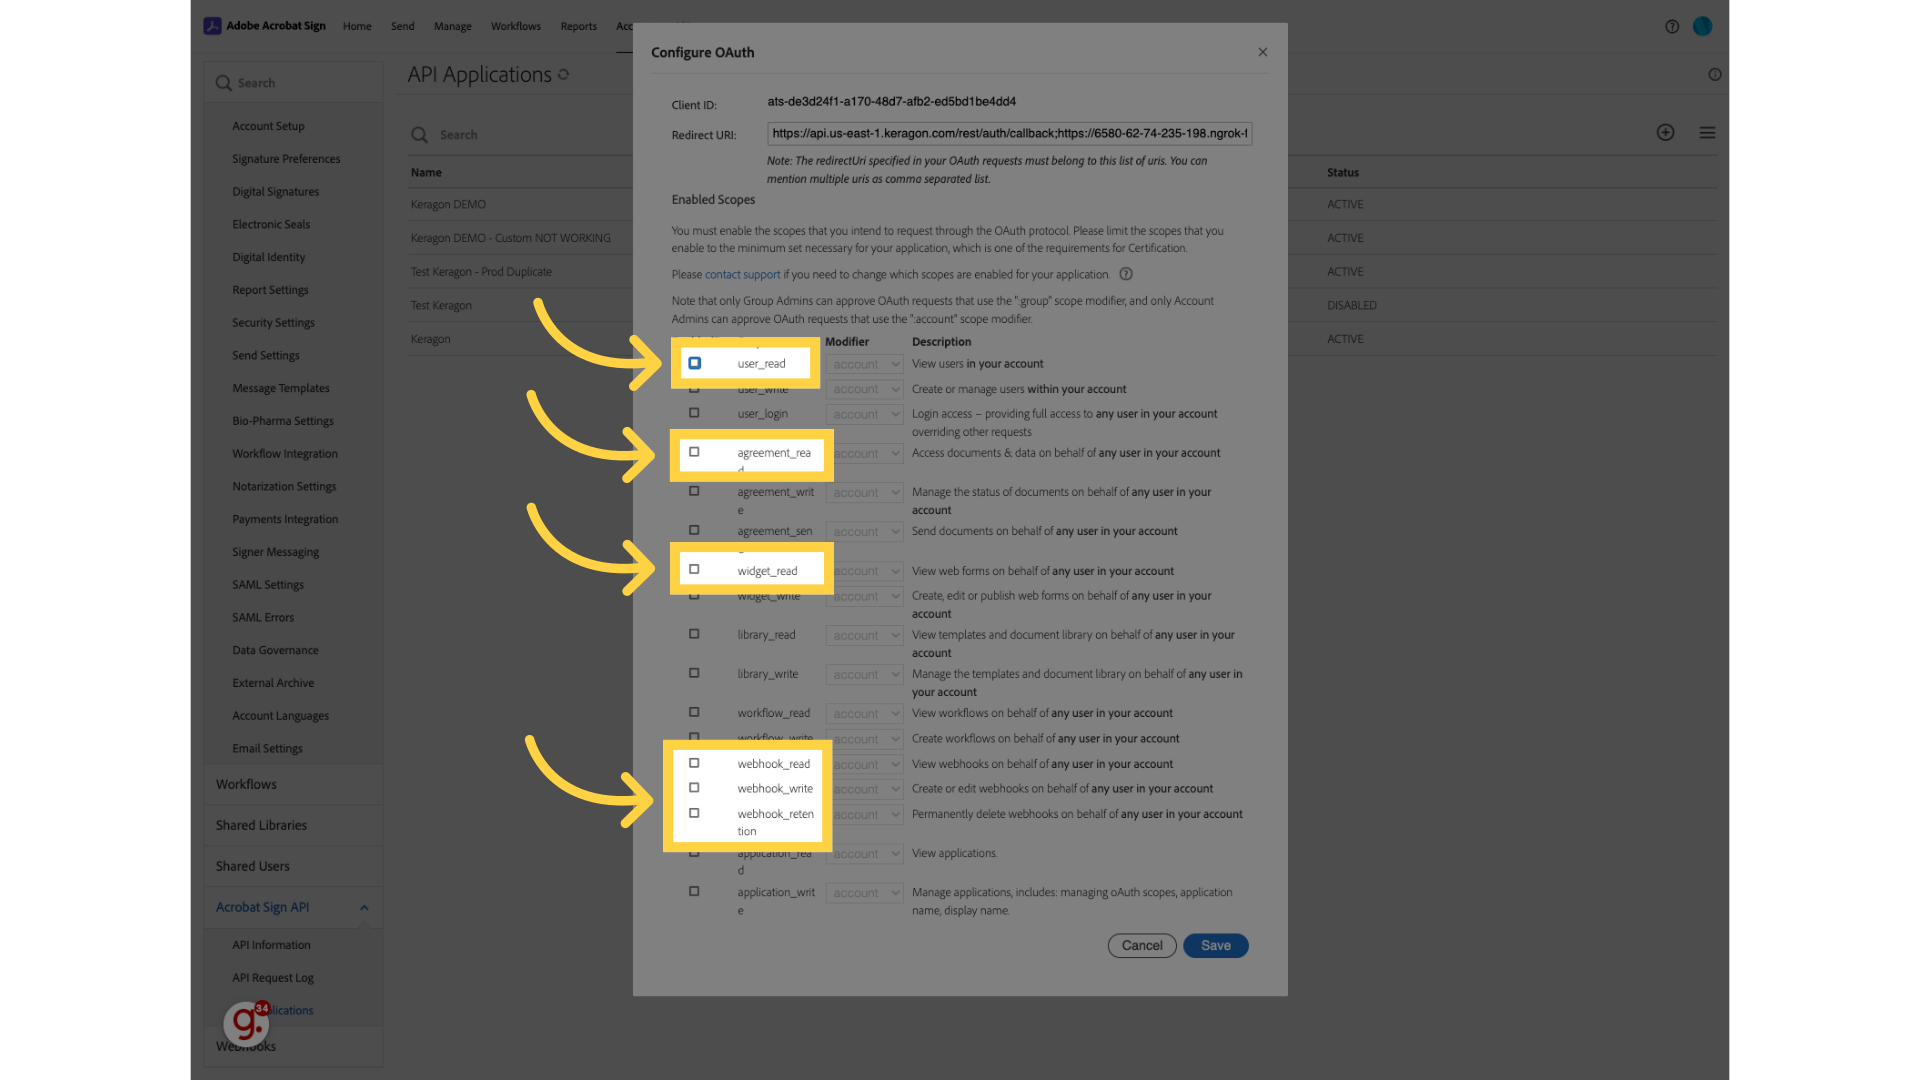1920x1080 pixels.
Task: Open the Manage menu
Action: coord(453,26)
